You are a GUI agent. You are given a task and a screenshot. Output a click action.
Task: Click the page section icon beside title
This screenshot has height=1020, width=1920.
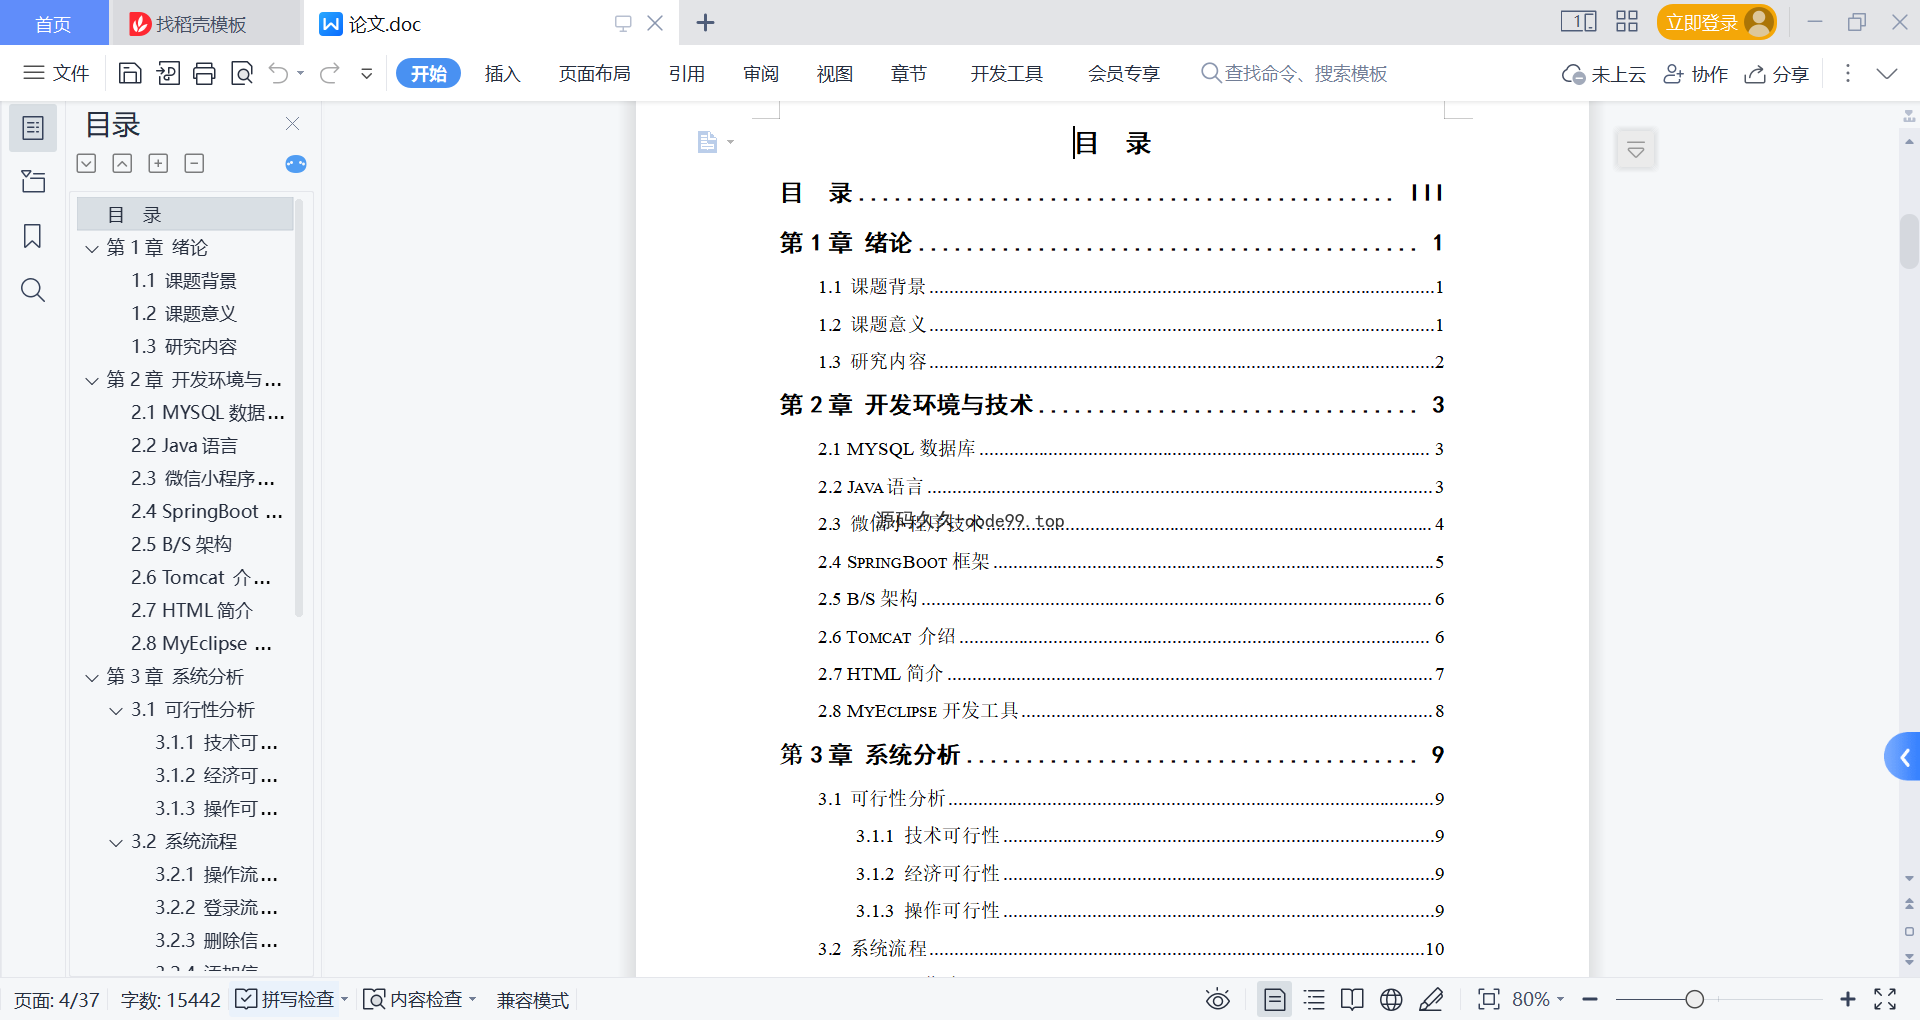tap(708, 142)
